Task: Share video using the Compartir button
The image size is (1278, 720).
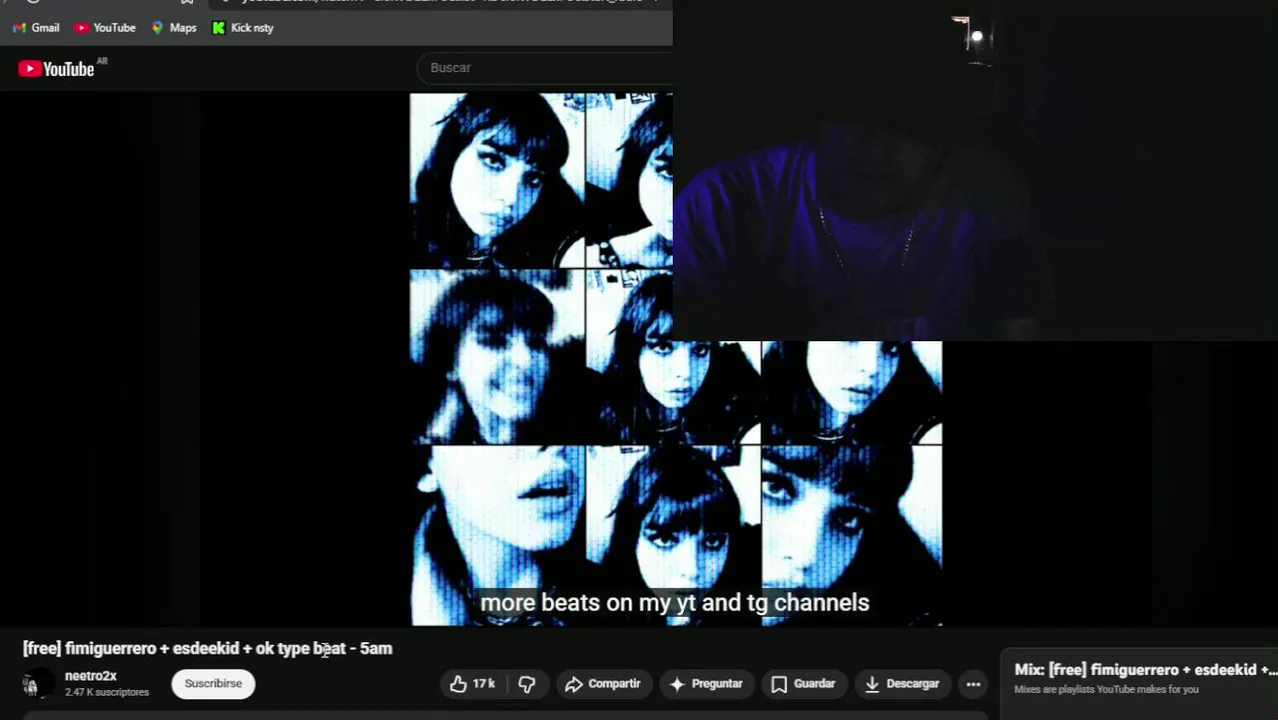Action: [602, 684]
